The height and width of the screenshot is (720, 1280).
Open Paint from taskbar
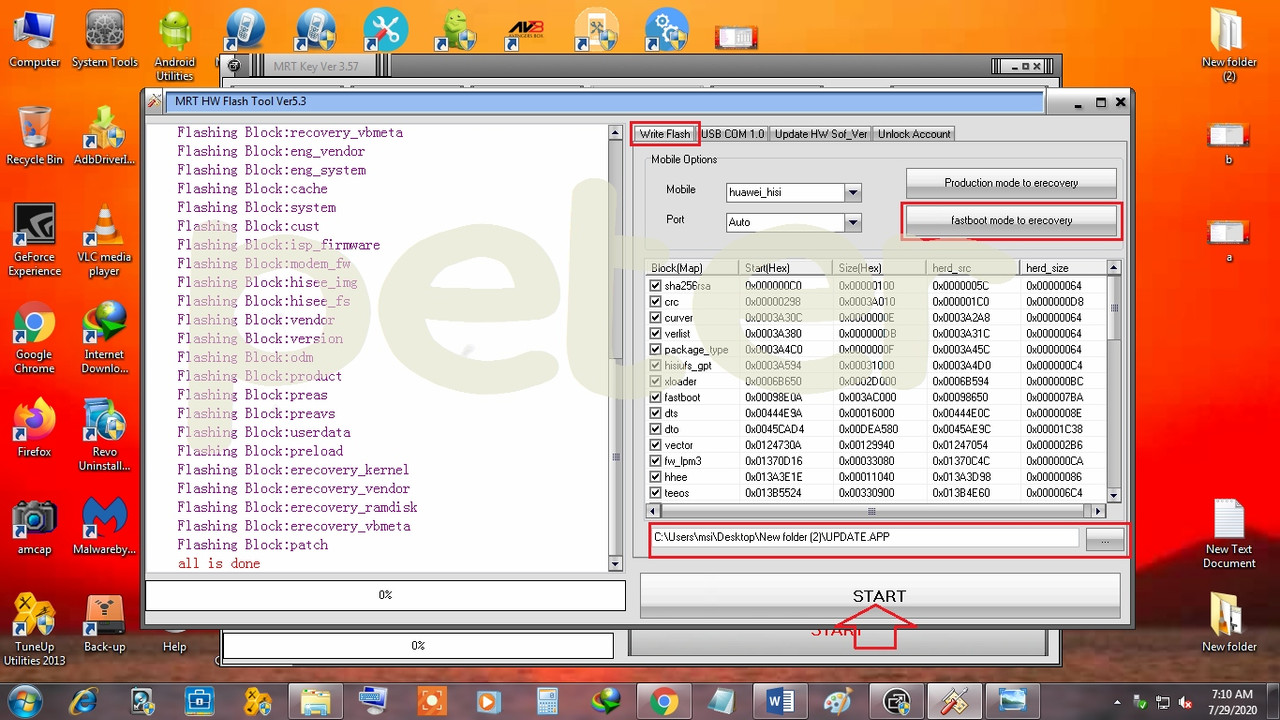[x=837, y=700]
